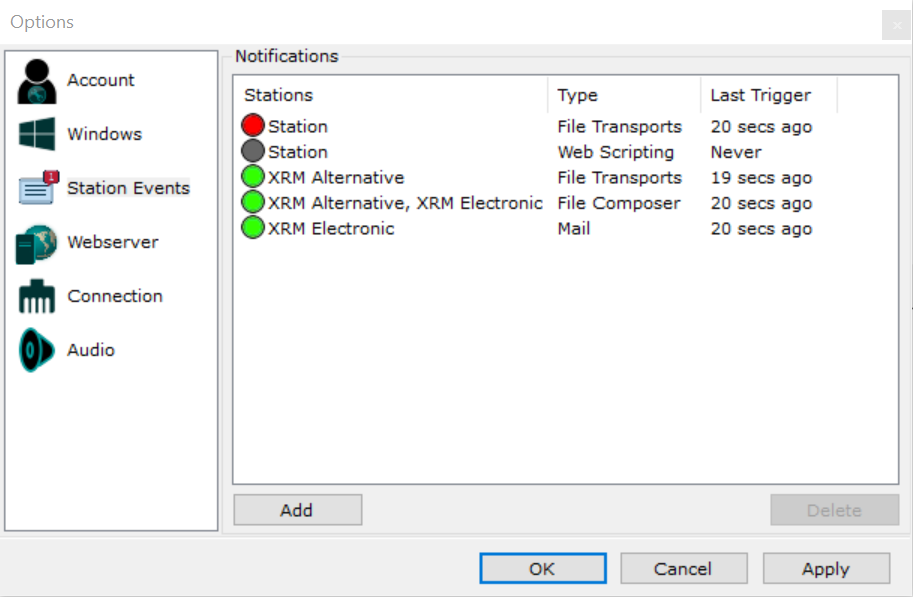Viewport: 913px width, 597px height.
Task: Select the Web Scripting notification row
Action: (x=615, y=152)
